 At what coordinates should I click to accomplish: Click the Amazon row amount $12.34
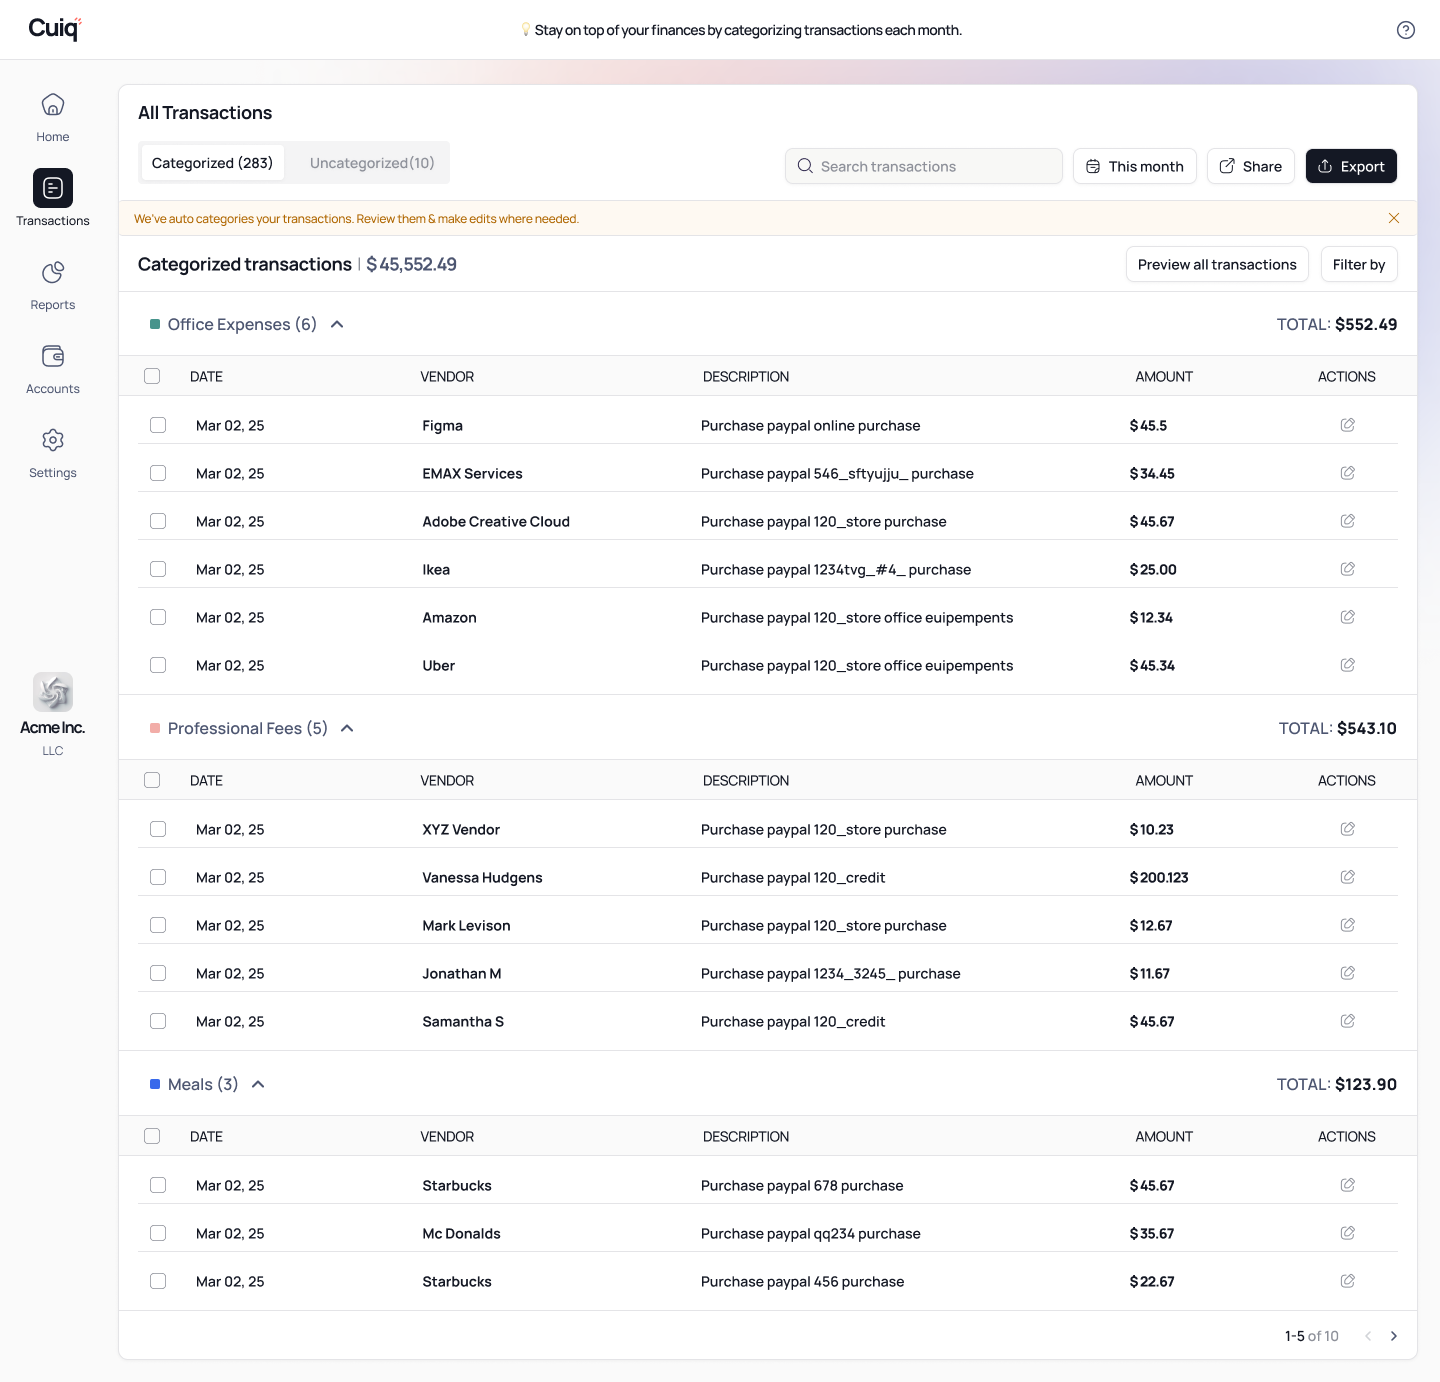point(1151,617)
